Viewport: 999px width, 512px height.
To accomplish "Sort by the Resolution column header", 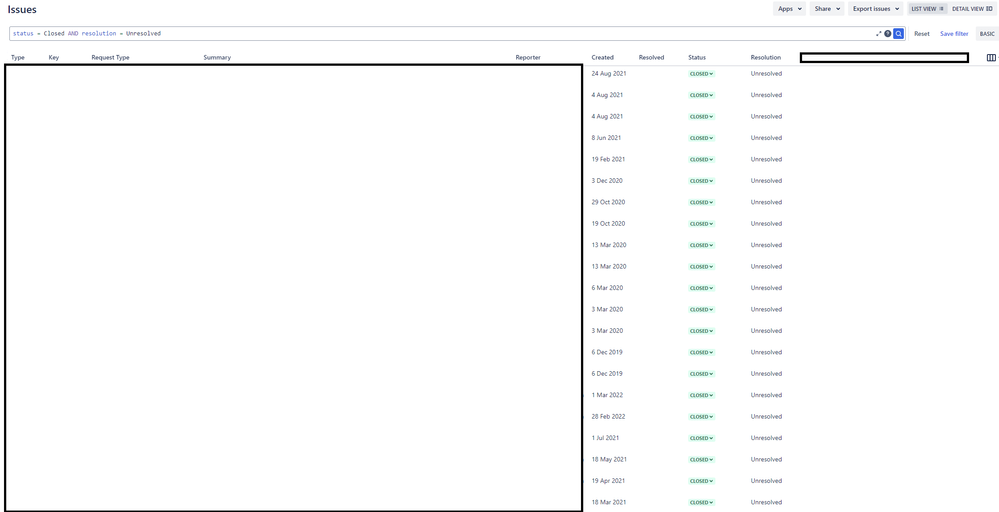I will (x=765, y=57).
